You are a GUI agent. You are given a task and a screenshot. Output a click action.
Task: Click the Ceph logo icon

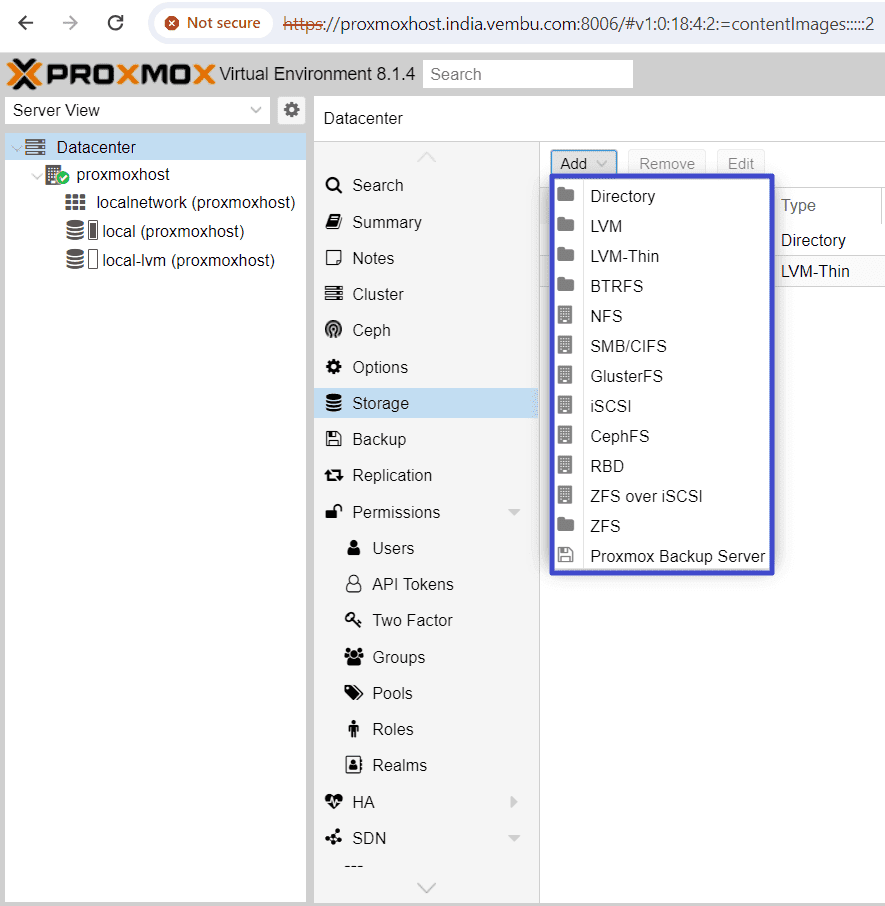pos(333,330)
